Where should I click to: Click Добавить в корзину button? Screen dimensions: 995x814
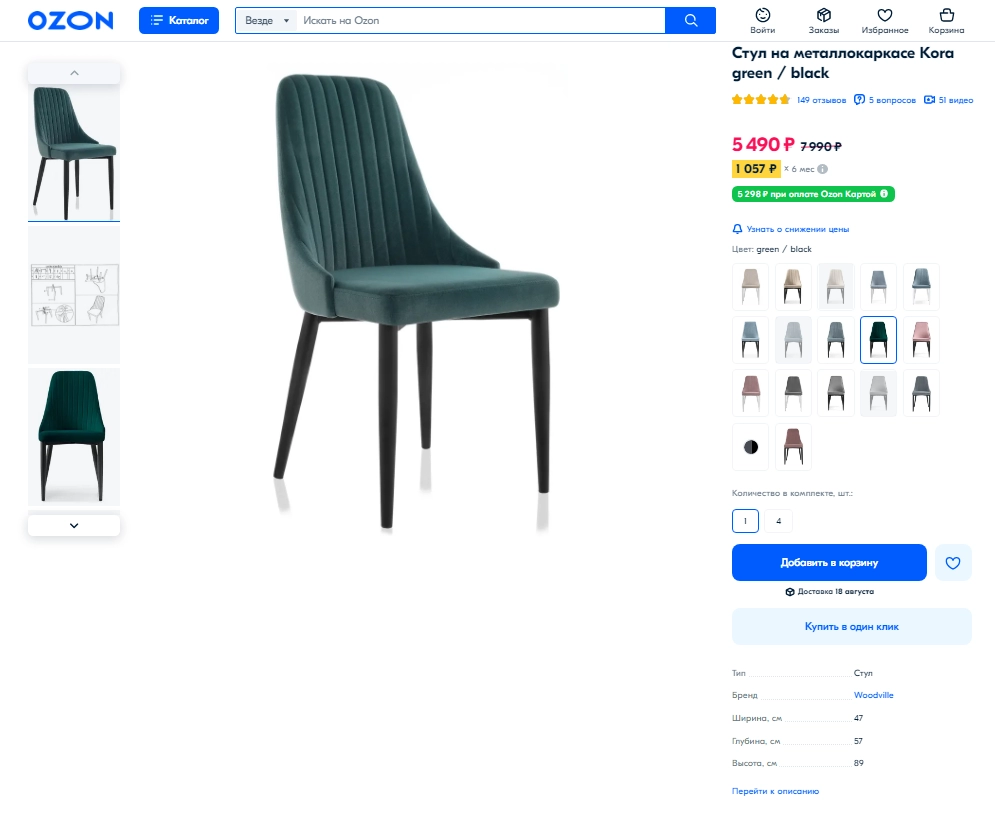tap(829, 563)
